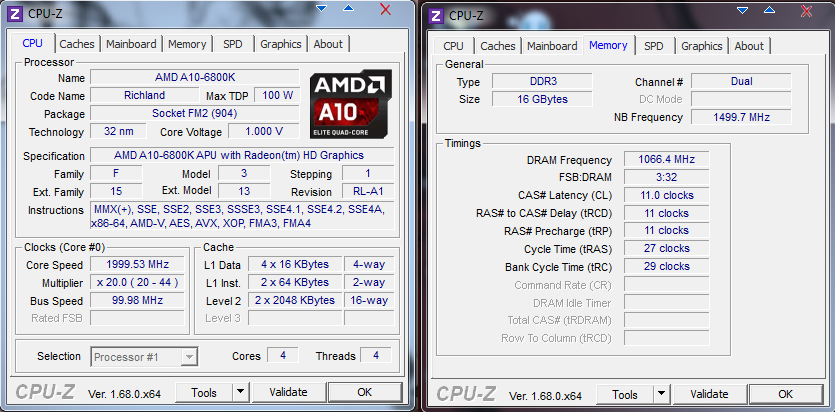Open the SPD tab in right window

tap(653, 46)
